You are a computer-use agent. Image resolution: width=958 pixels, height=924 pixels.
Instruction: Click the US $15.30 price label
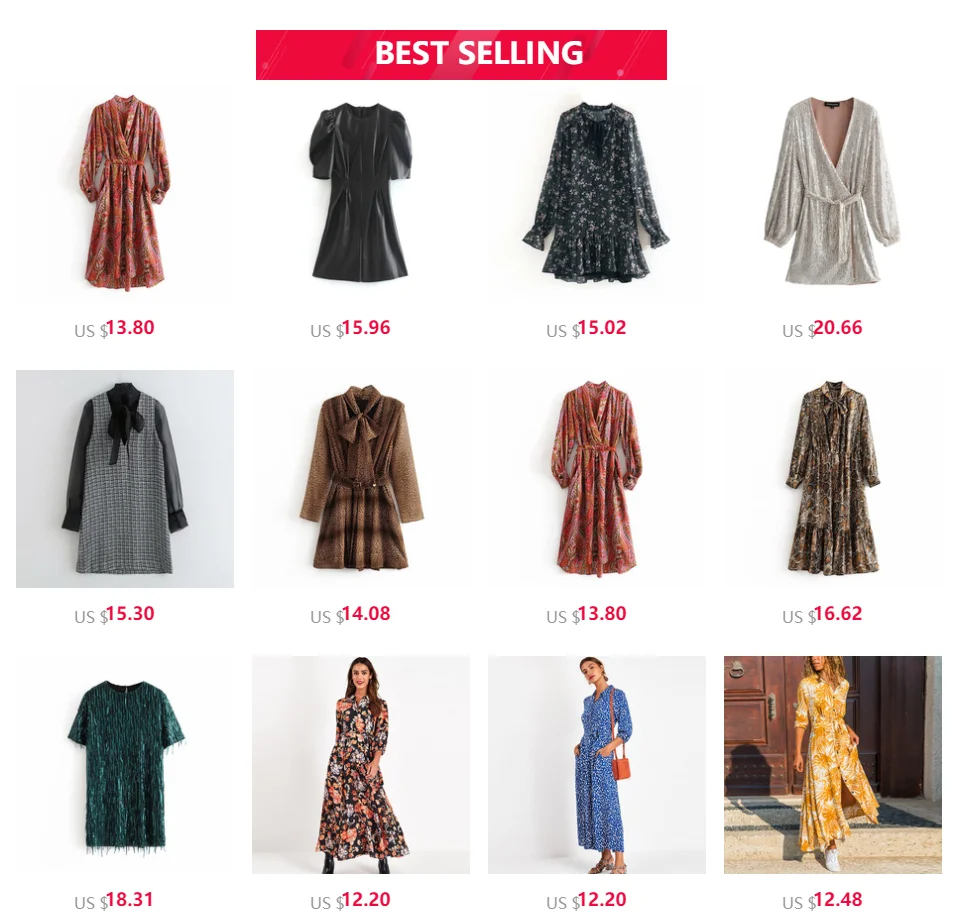click(114, 614)
